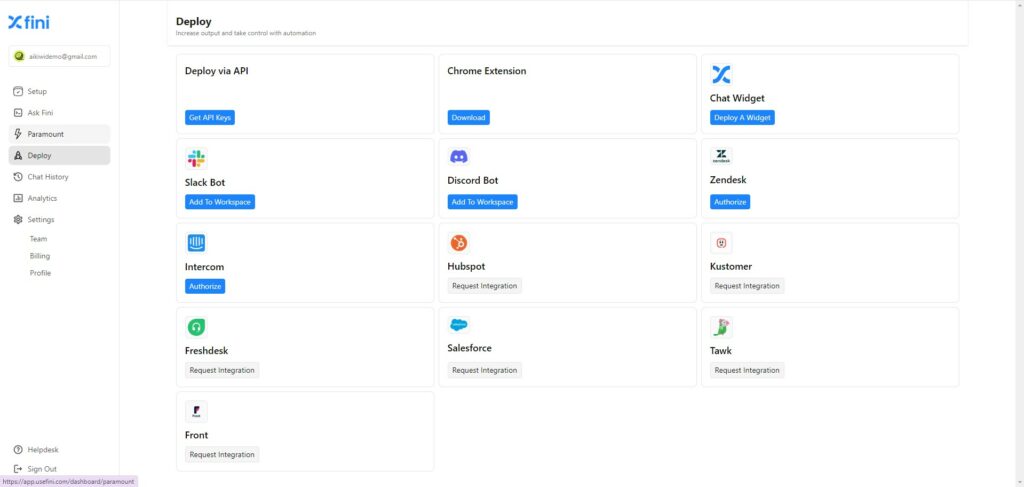Download the Chrome Extension
Screen dimensions: 1024x487
(x=468, y=118)
